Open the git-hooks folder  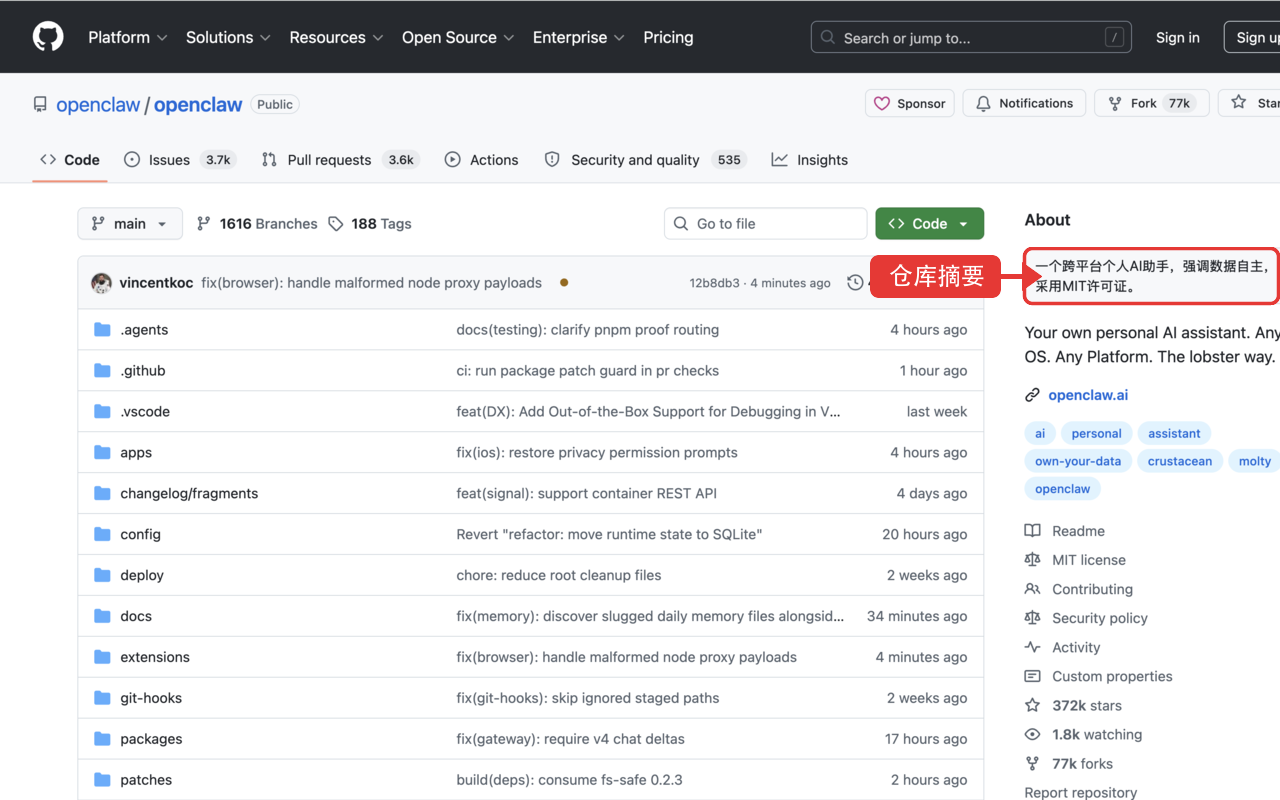151,698
